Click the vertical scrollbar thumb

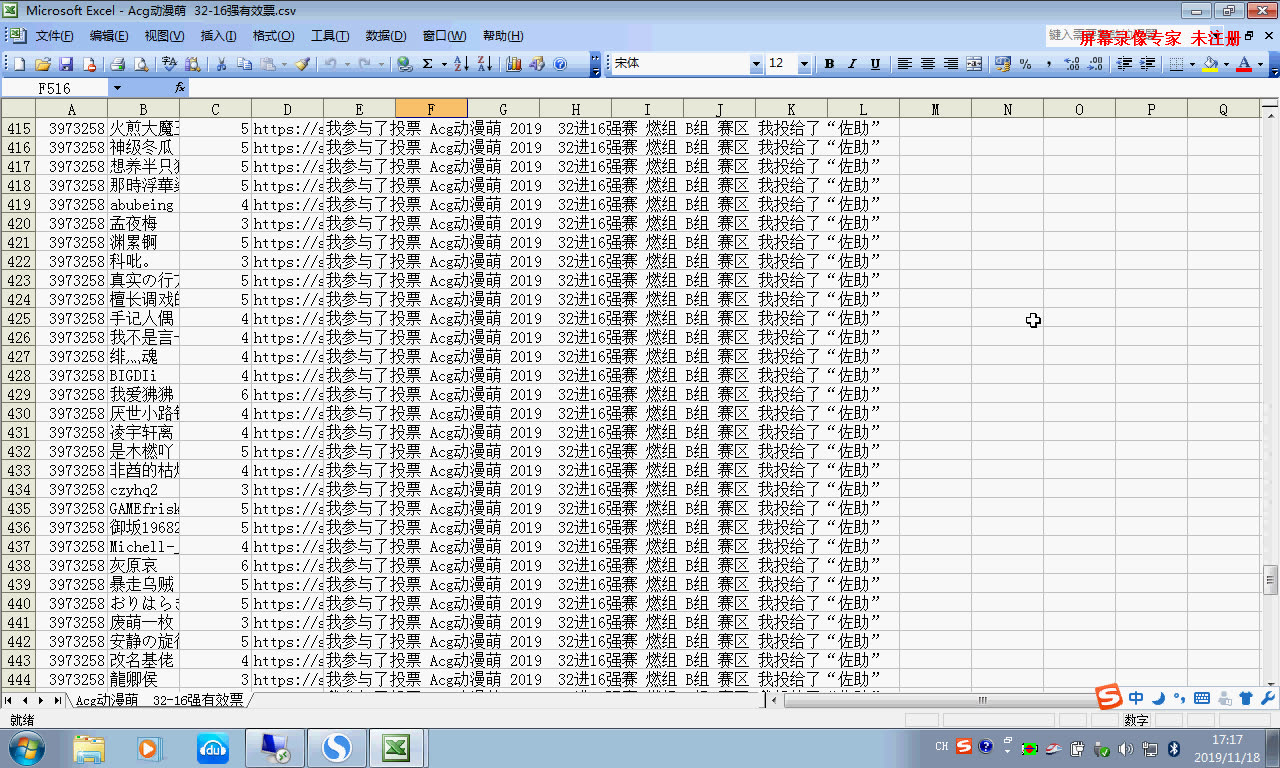pyautogui.click(x=1271, y=578)
